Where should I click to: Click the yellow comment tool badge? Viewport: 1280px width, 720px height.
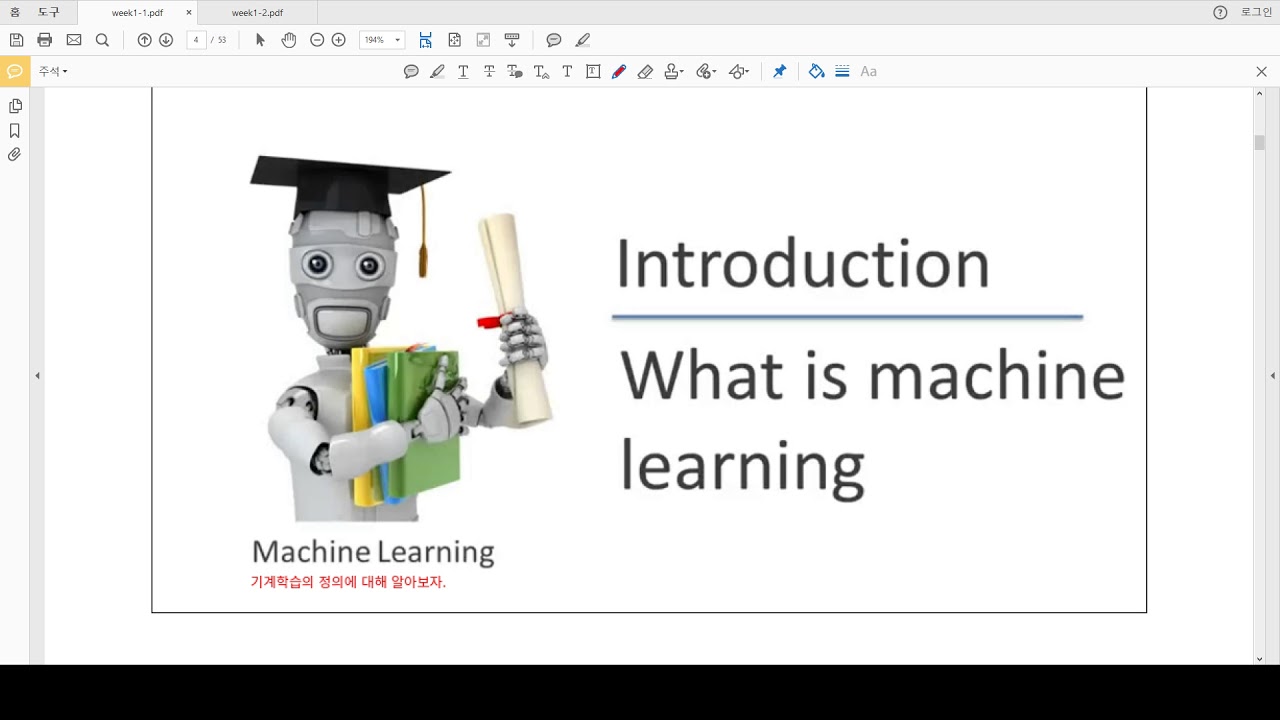15,71
